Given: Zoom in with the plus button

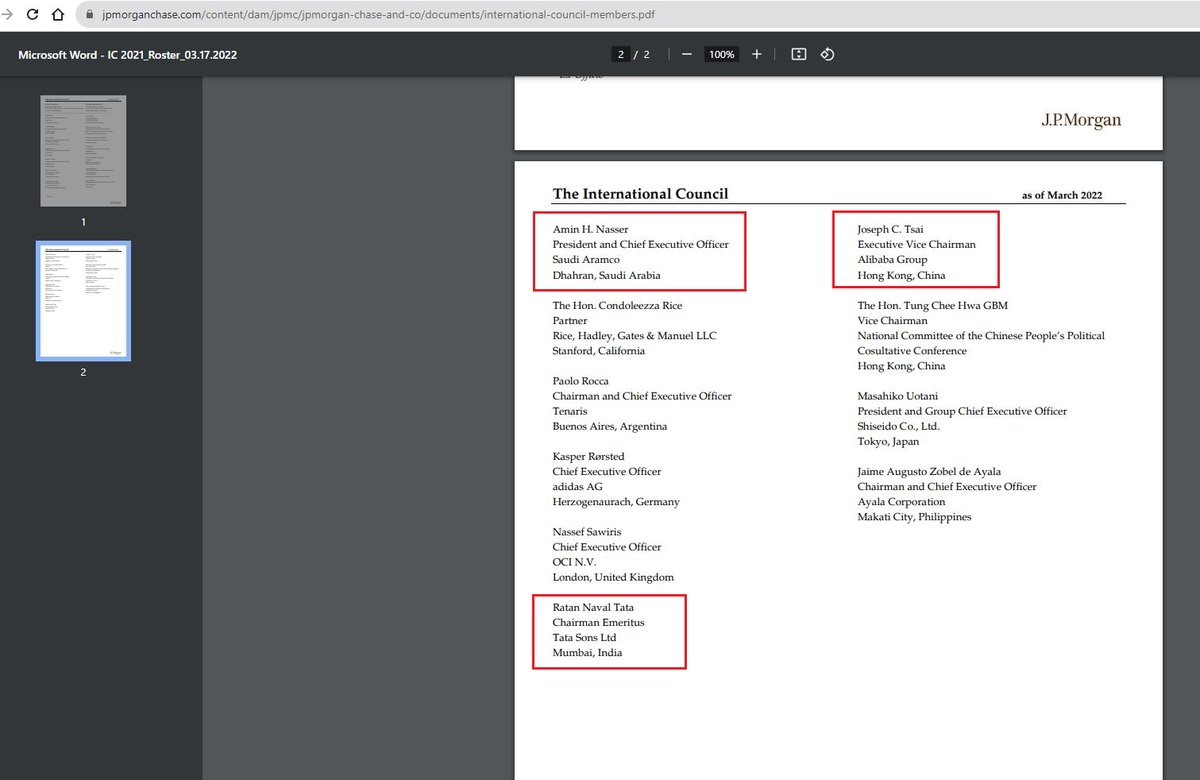Looking at the screenshot, I should click(756, 54).
